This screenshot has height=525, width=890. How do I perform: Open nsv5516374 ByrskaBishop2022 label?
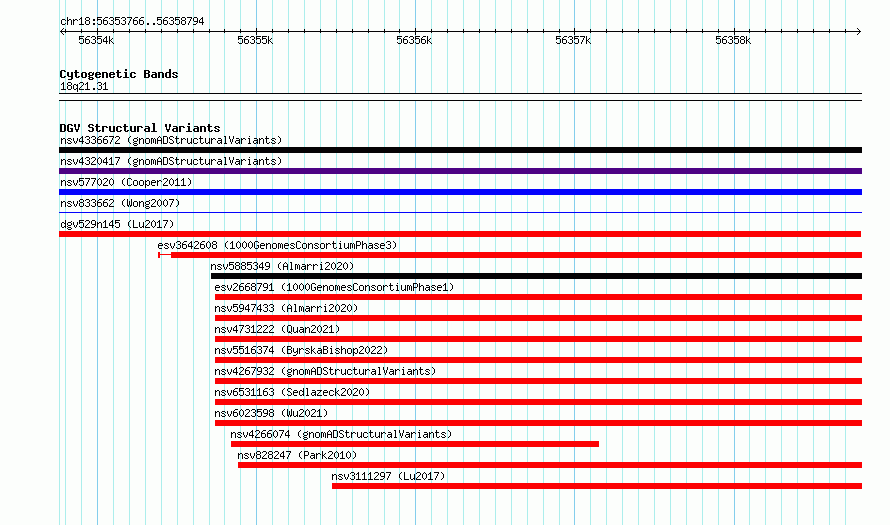coord(301,350)
